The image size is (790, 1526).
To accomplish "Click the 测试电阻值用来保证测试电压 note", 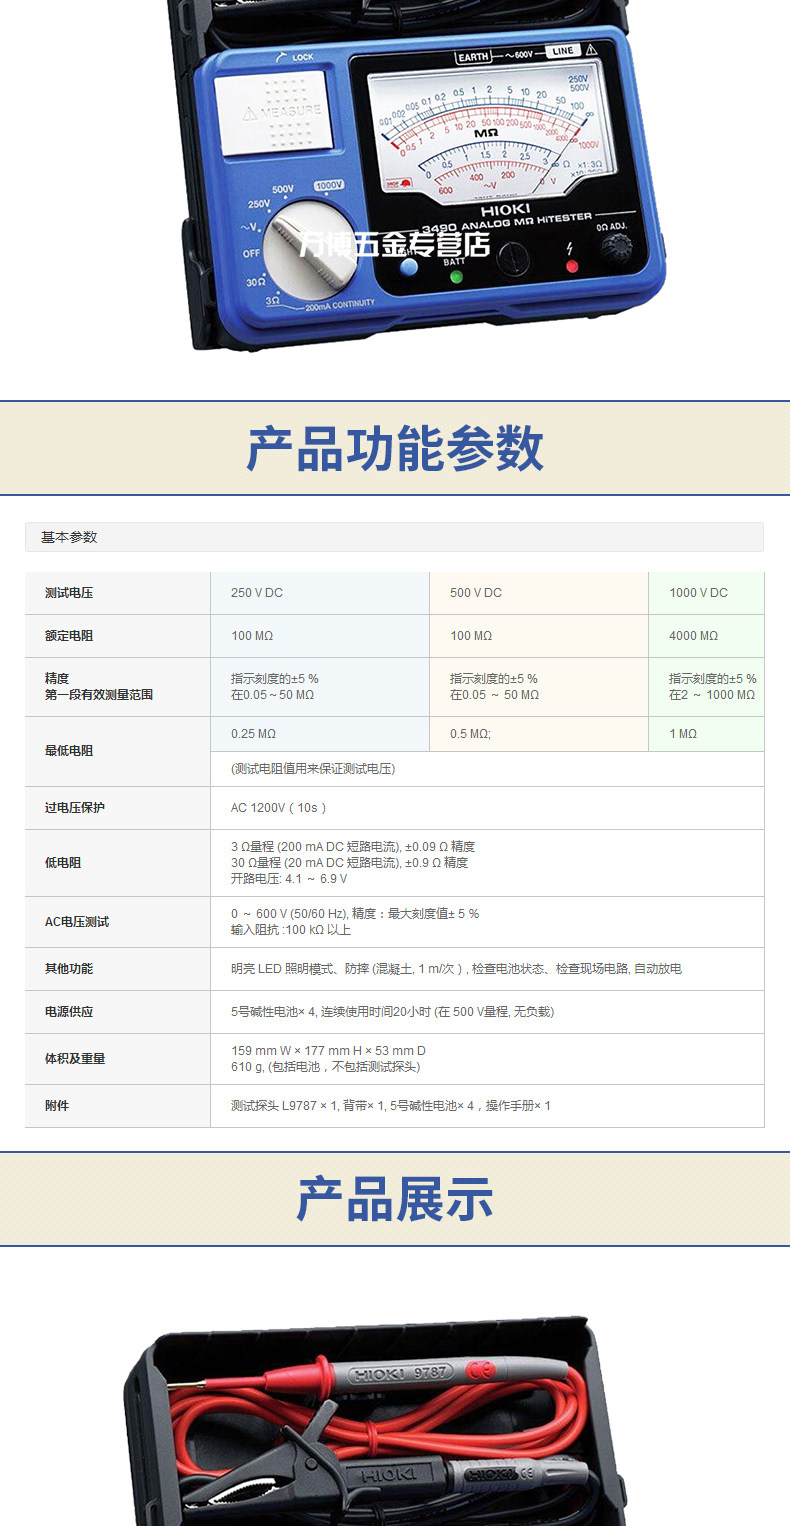I will (x=313, y=769).
